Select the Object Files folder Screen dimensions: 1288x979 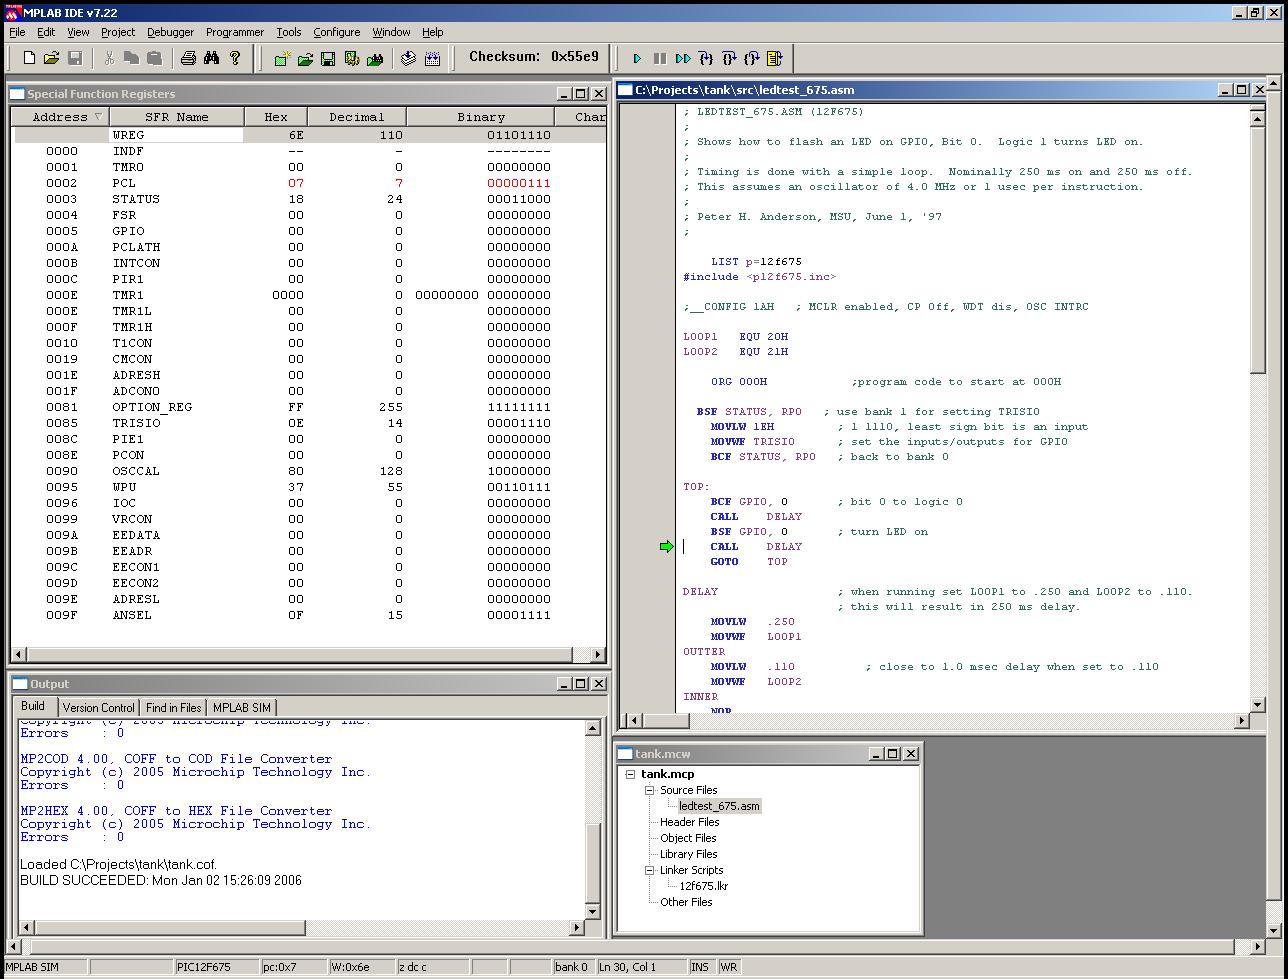688,838
